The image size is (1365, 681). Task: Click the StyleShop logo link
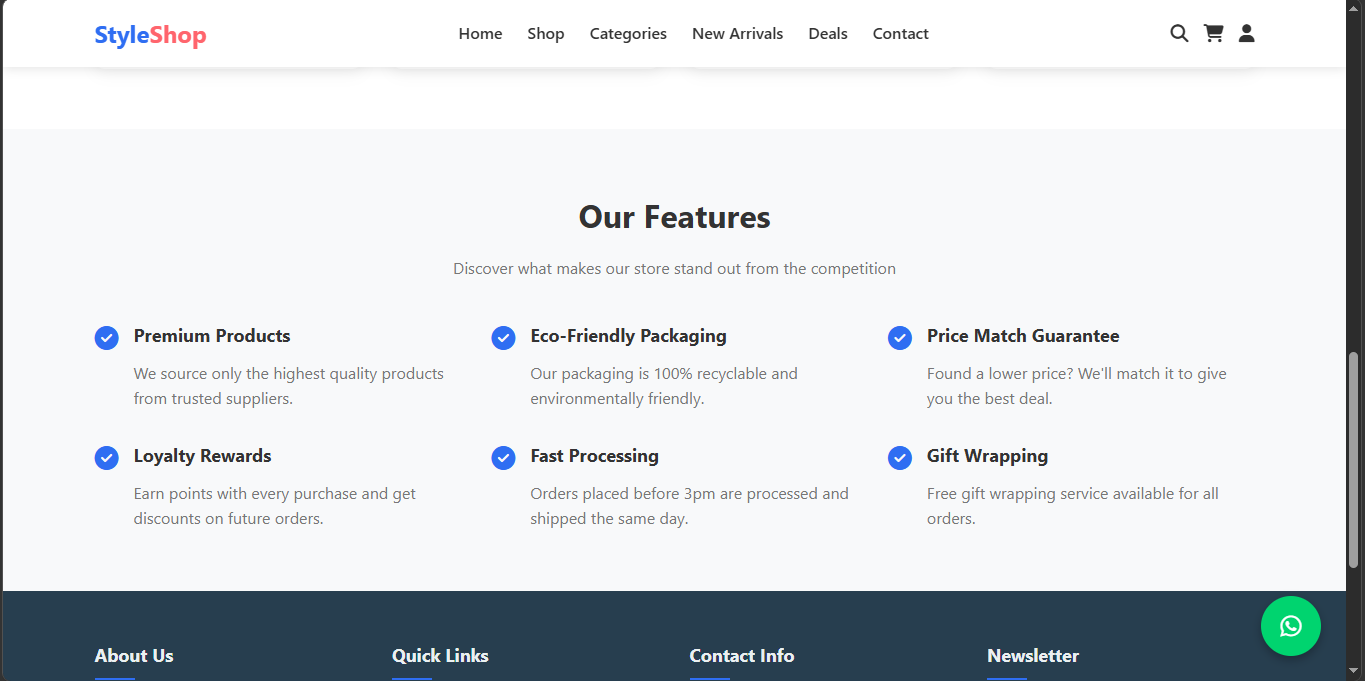pos(150,35)
